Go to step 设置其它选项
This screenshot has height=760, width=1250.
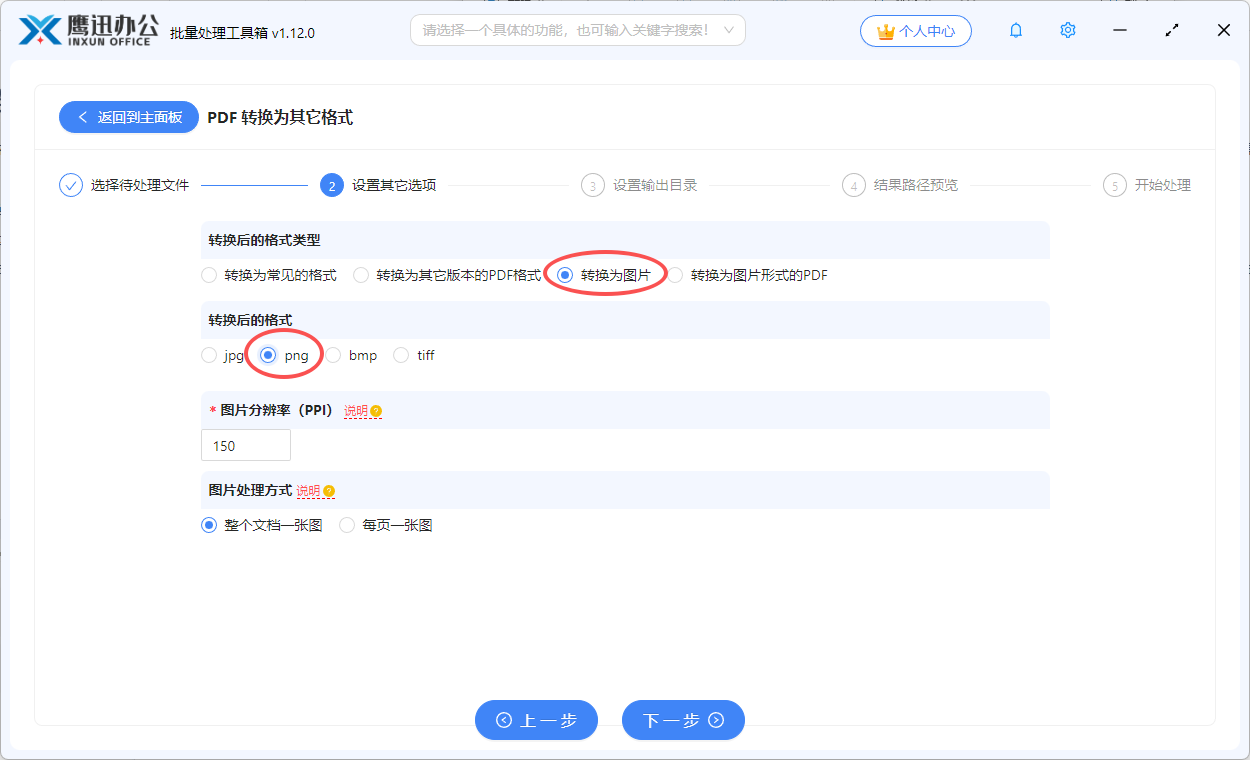tap(394, 185)
